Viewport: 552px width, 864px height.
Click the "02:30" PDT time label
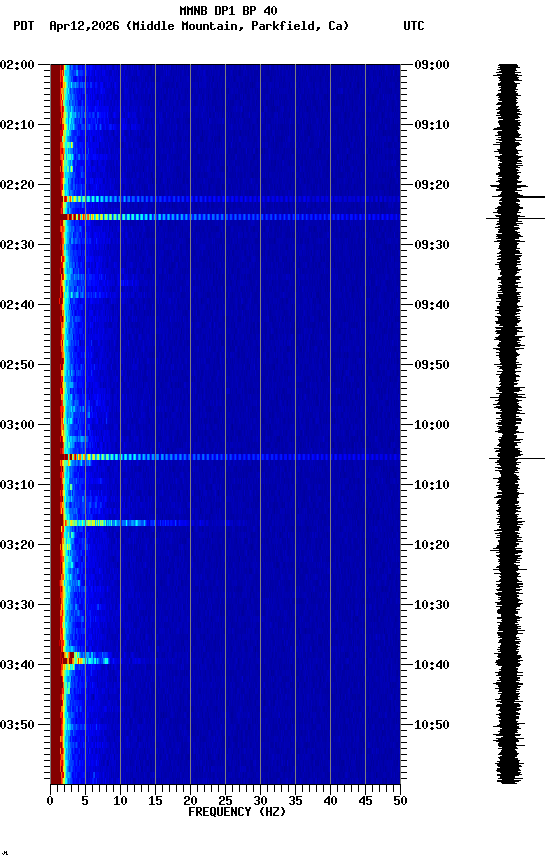[x=17, y=245]
